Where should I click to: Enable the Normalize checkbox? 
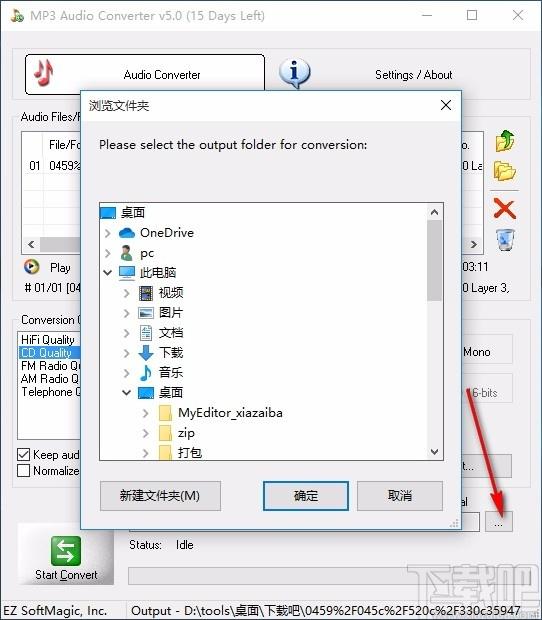(x=24, y=471)
